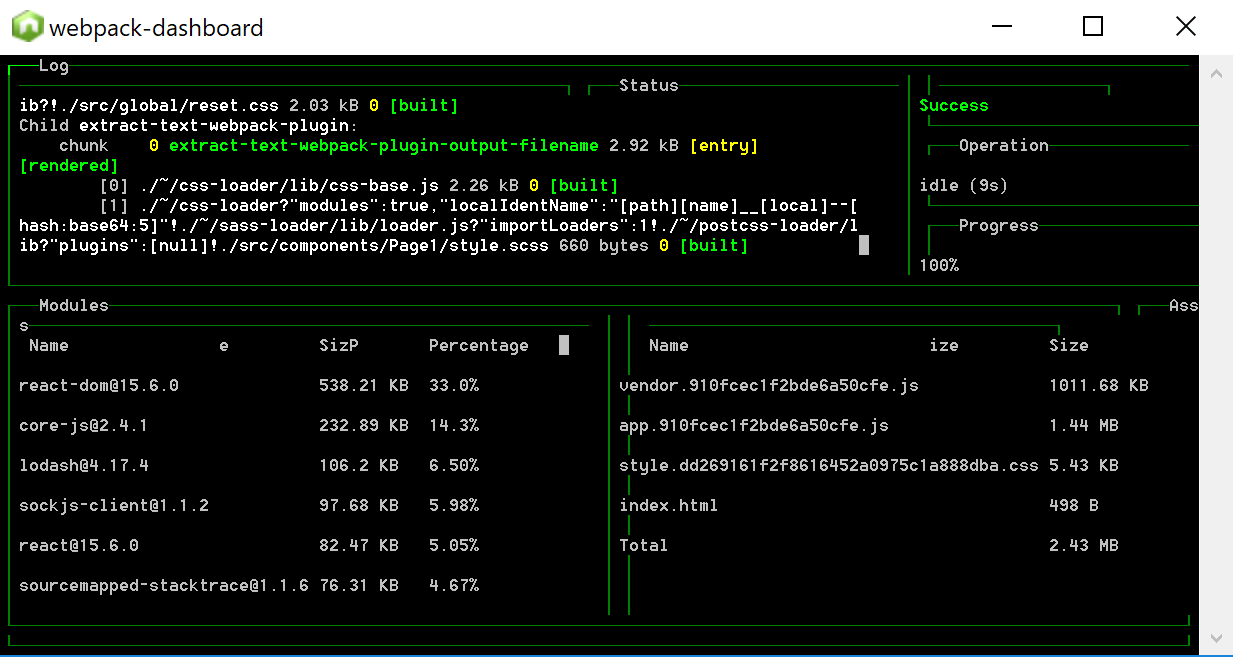The image size is (1233, 657).
Task: Click the 100% progress value
Action: 939,266
